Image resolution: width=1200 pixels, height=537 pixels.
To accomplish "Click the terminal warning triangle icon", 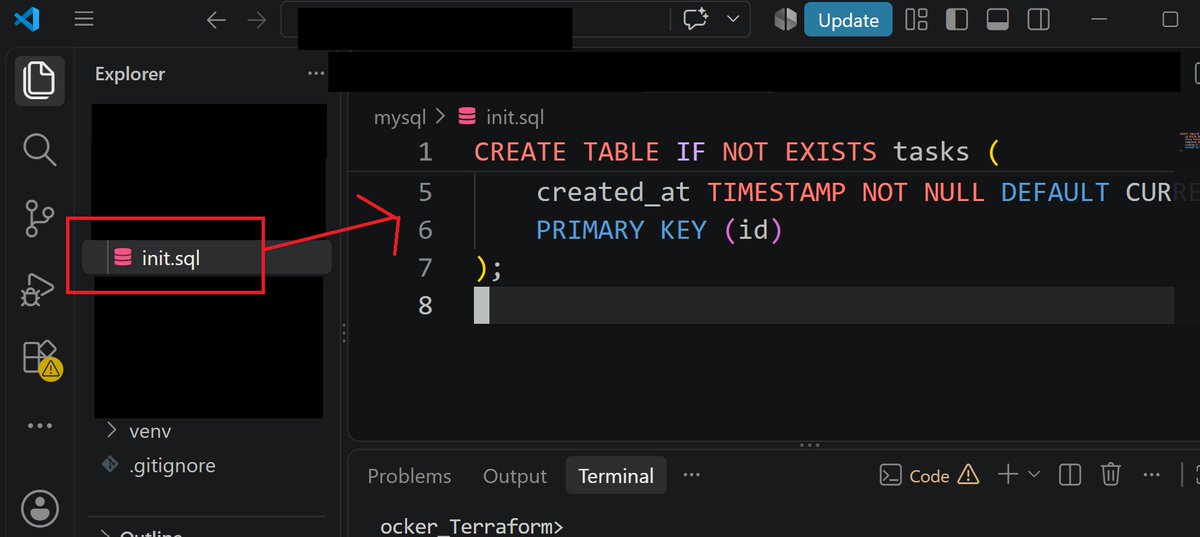I will pyautogui.click(x=968, y=475).
